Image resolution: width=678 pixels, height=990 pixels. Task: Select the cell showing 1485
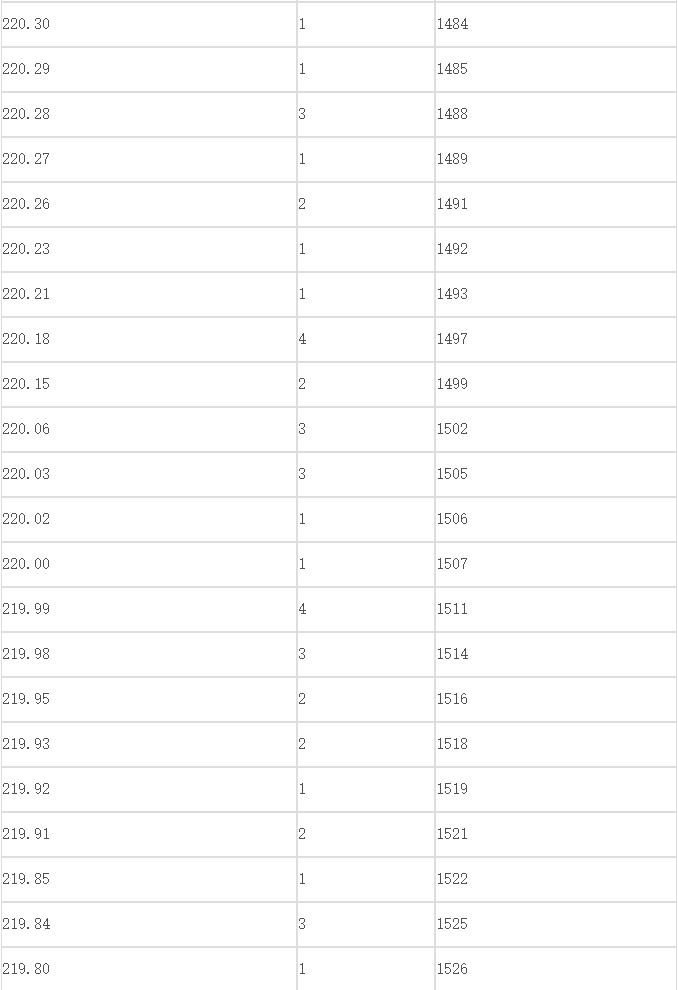(x=556, y=69)
